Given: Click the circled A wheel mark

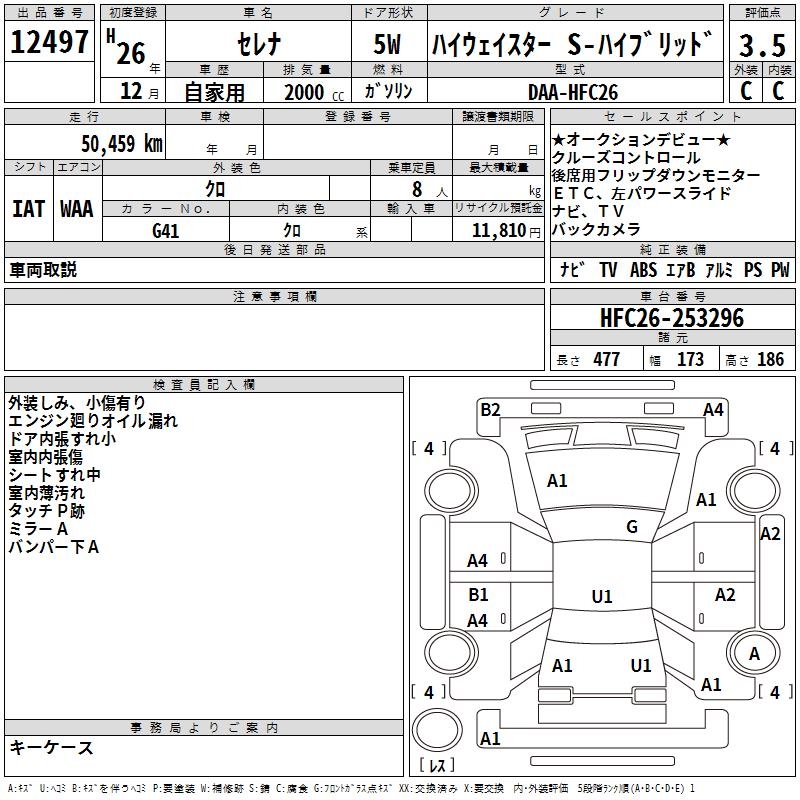Looking at the screenshot, I should click(x=755, y=654).
